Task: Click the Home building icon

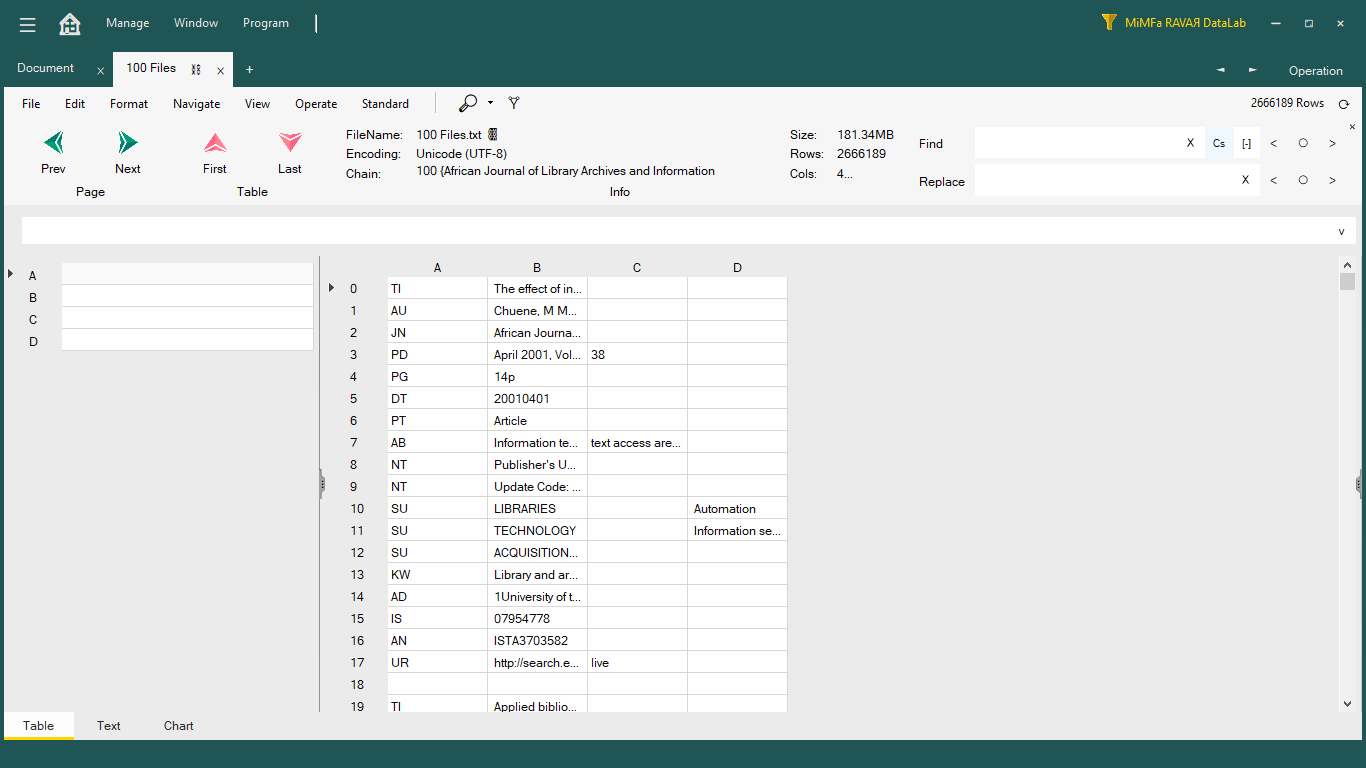Action: click(x=70, y=24)
